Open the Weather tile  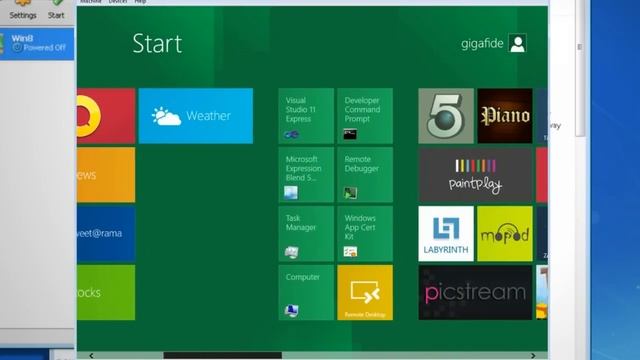pyautogui.click(x=196, y=116)
